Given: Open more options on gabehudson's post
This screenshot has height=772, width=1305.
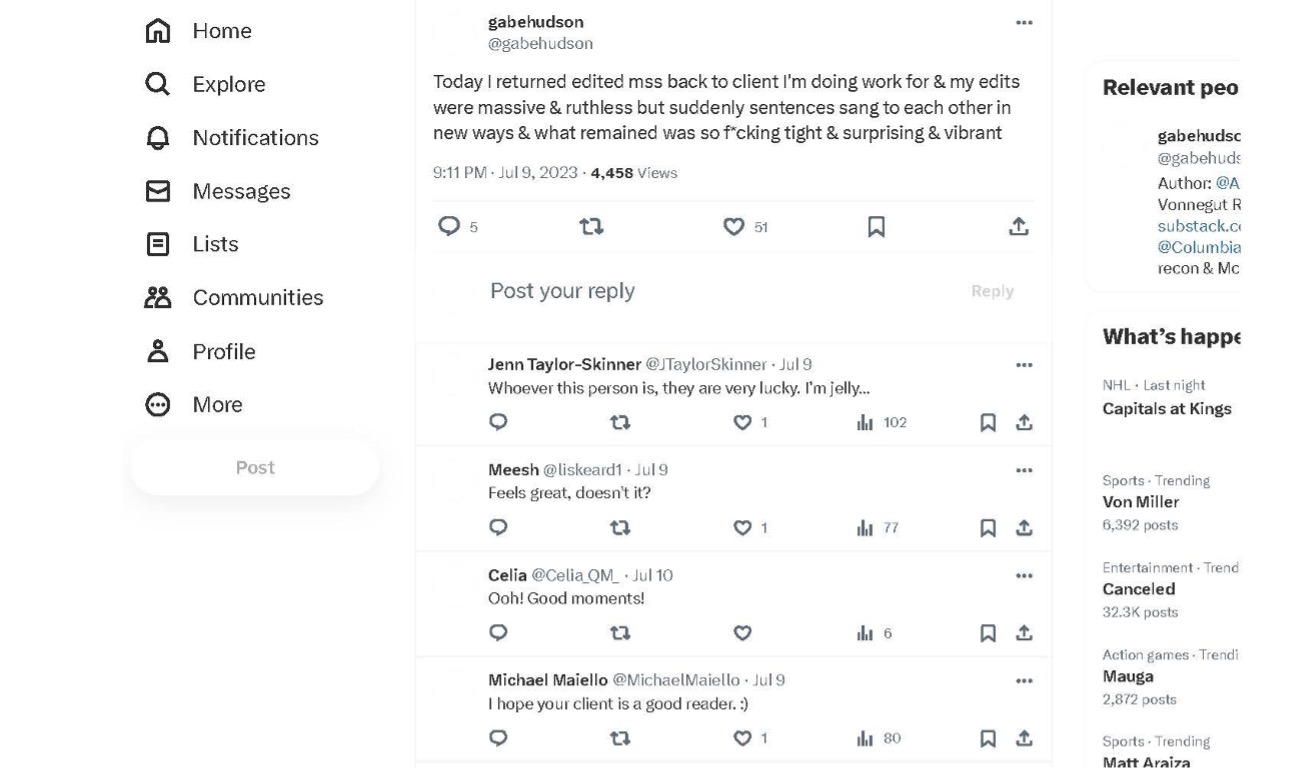Looking at the screenshot, I should tap(1024, 22).
